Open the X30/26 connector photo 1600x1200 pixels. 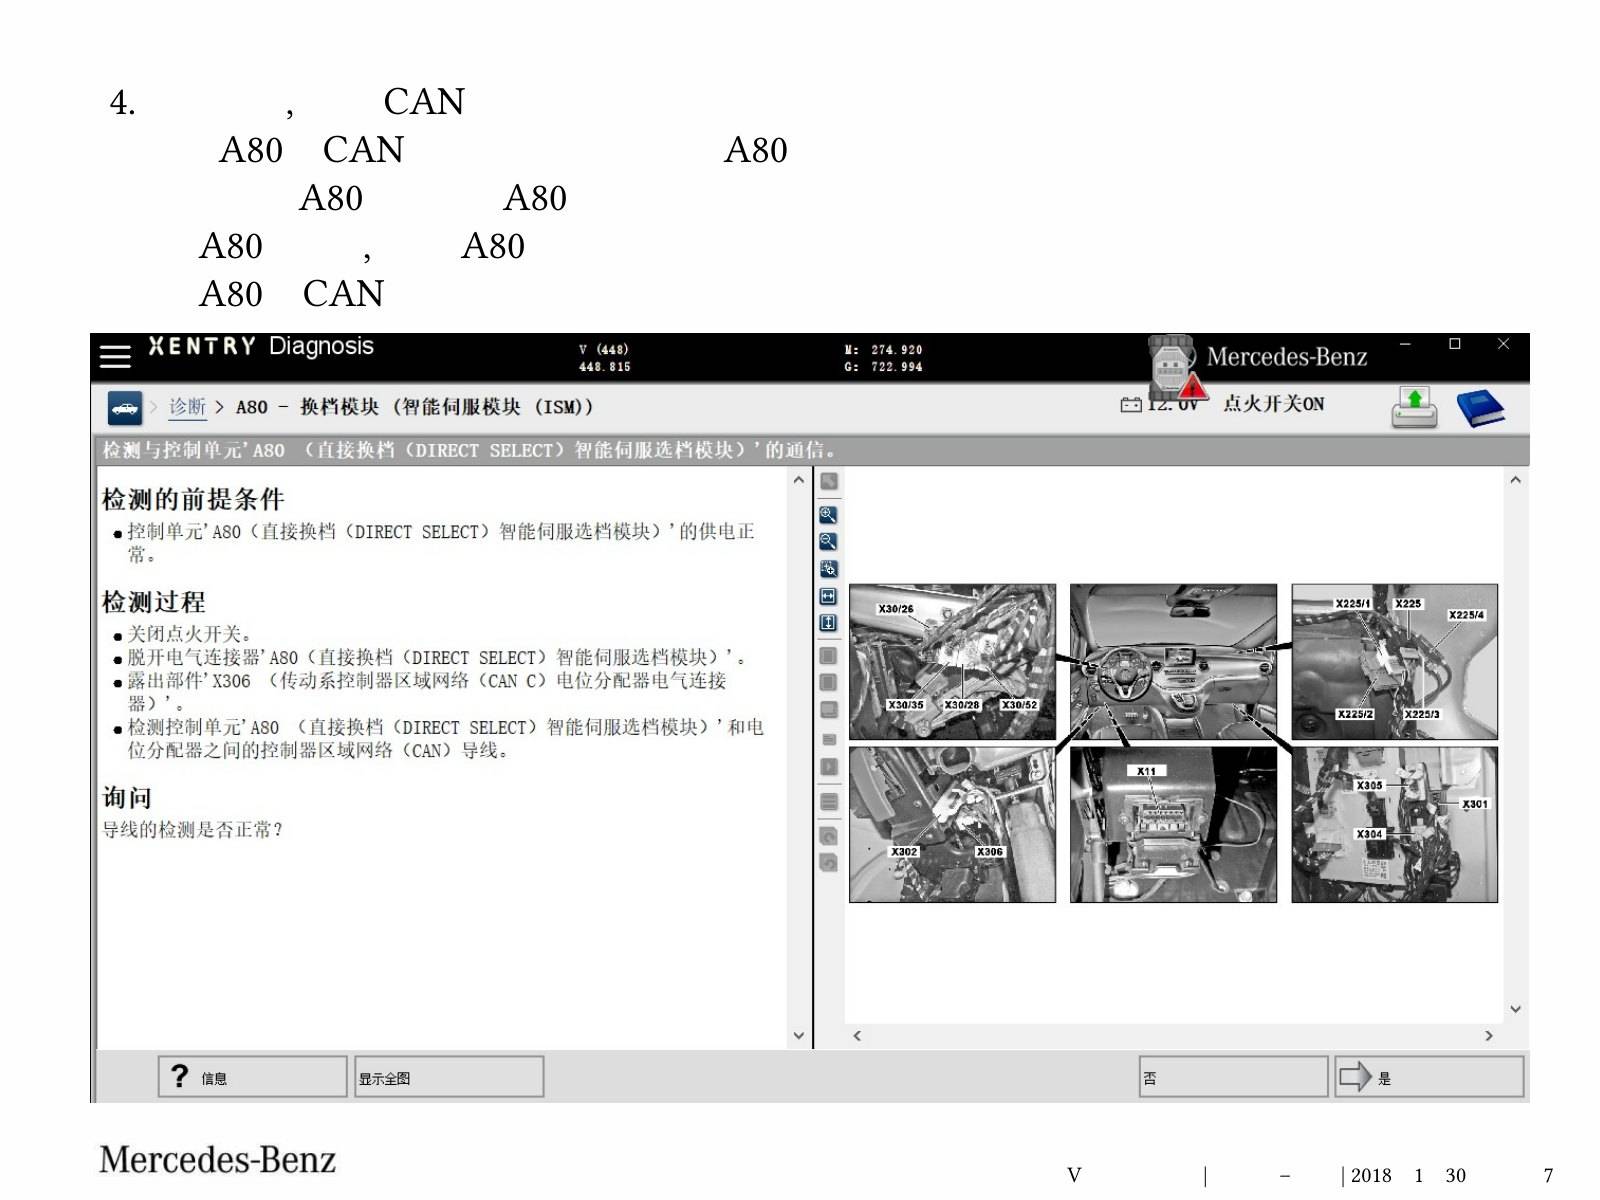(952, 662)
